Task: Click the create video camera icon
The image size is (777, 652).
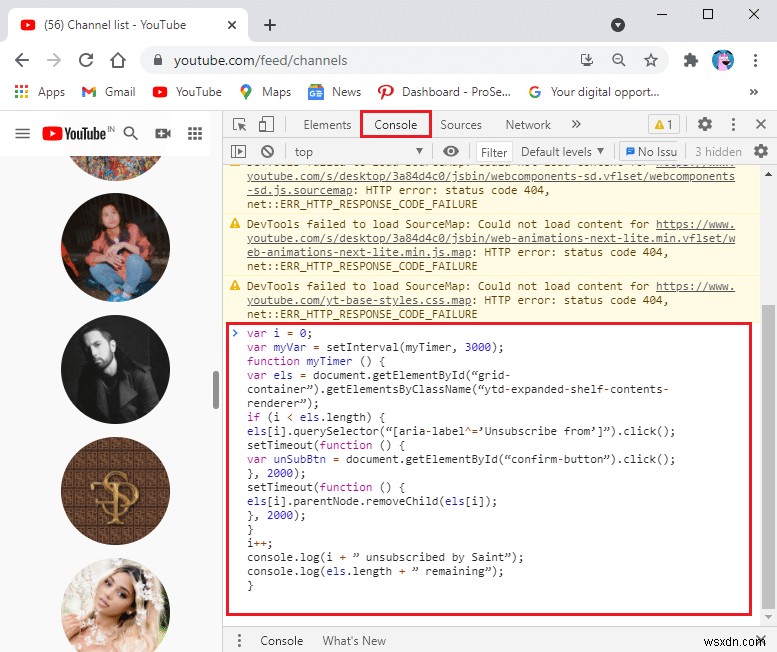Action: (163, 133)
